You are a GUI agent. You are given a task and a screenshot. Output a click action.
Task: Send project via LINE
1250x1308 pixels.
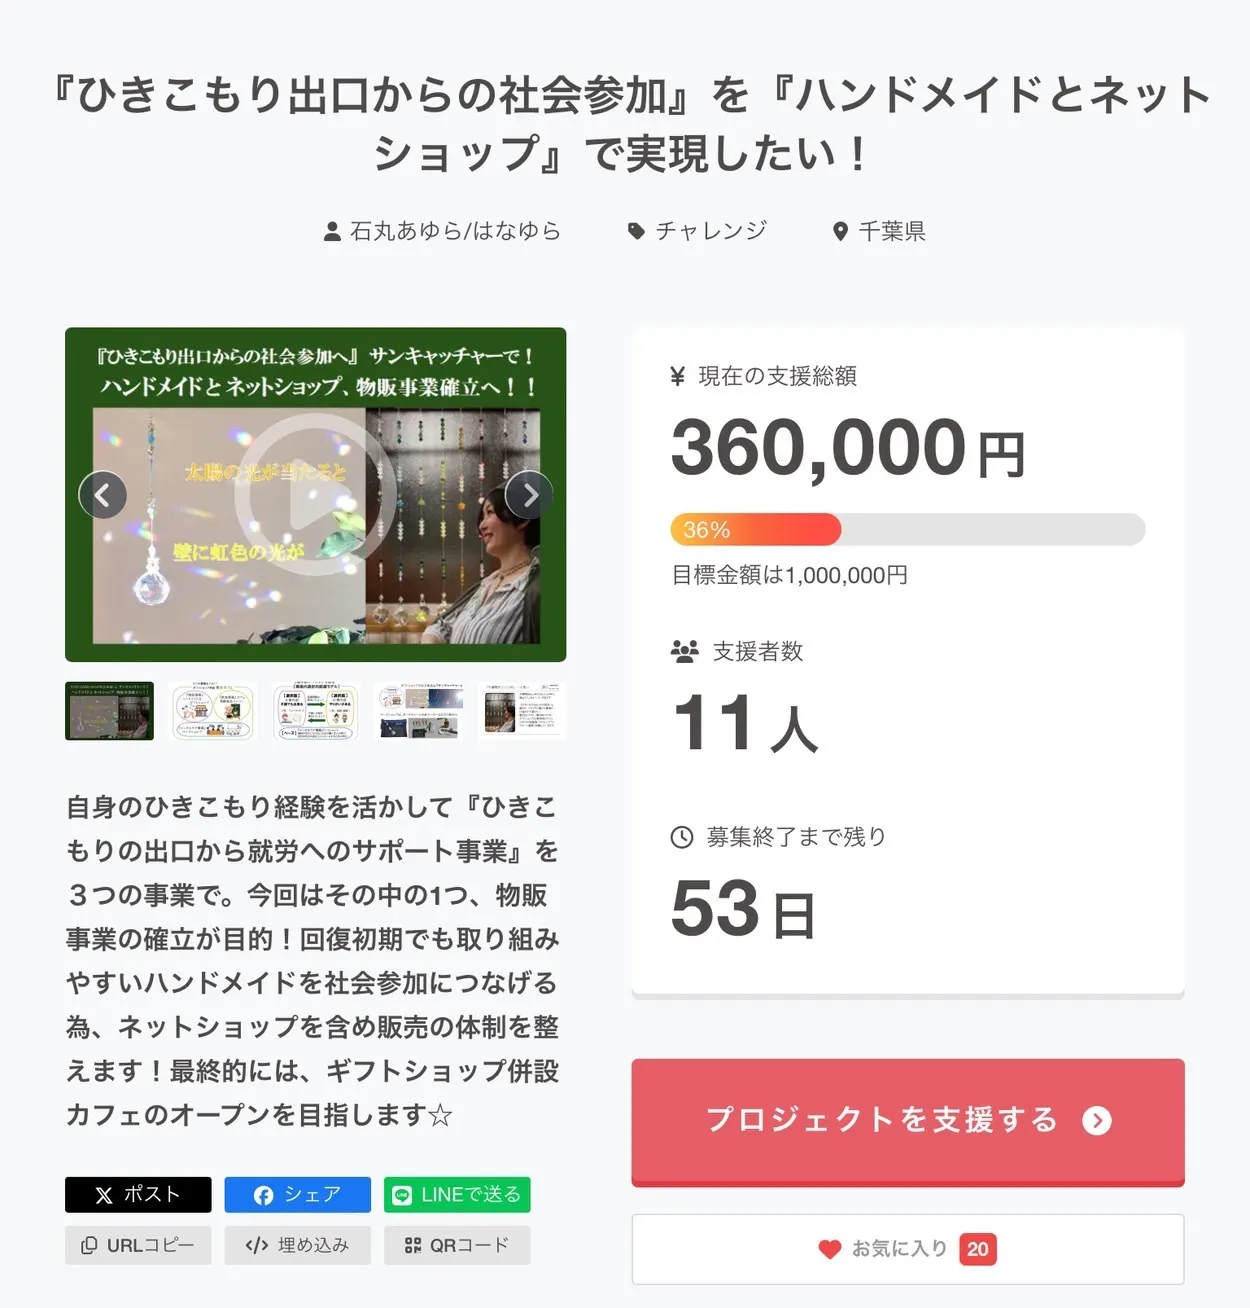click(457, 1194)
